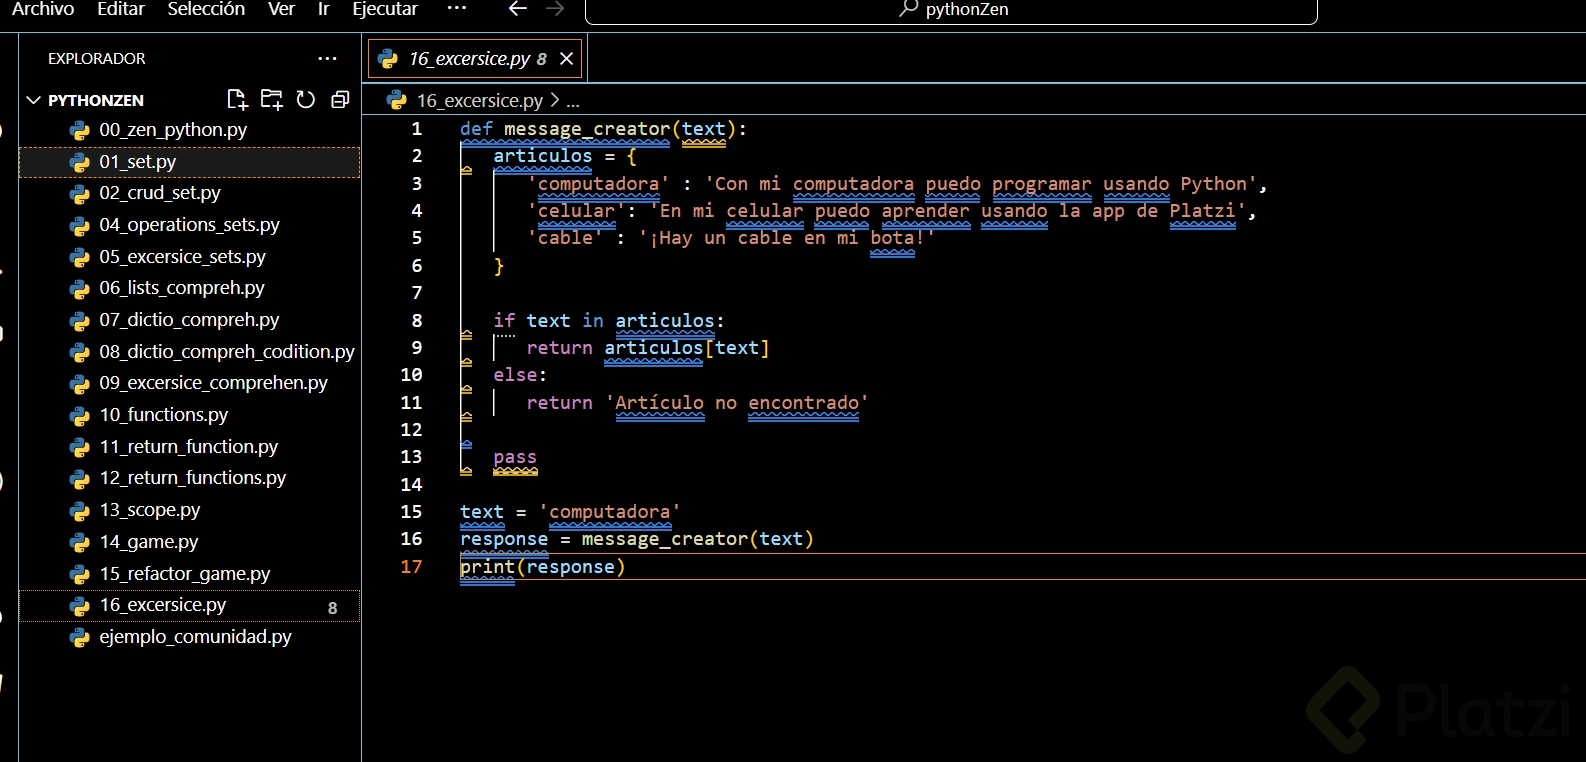Open the Ejecutar menu

coord(385,9)
